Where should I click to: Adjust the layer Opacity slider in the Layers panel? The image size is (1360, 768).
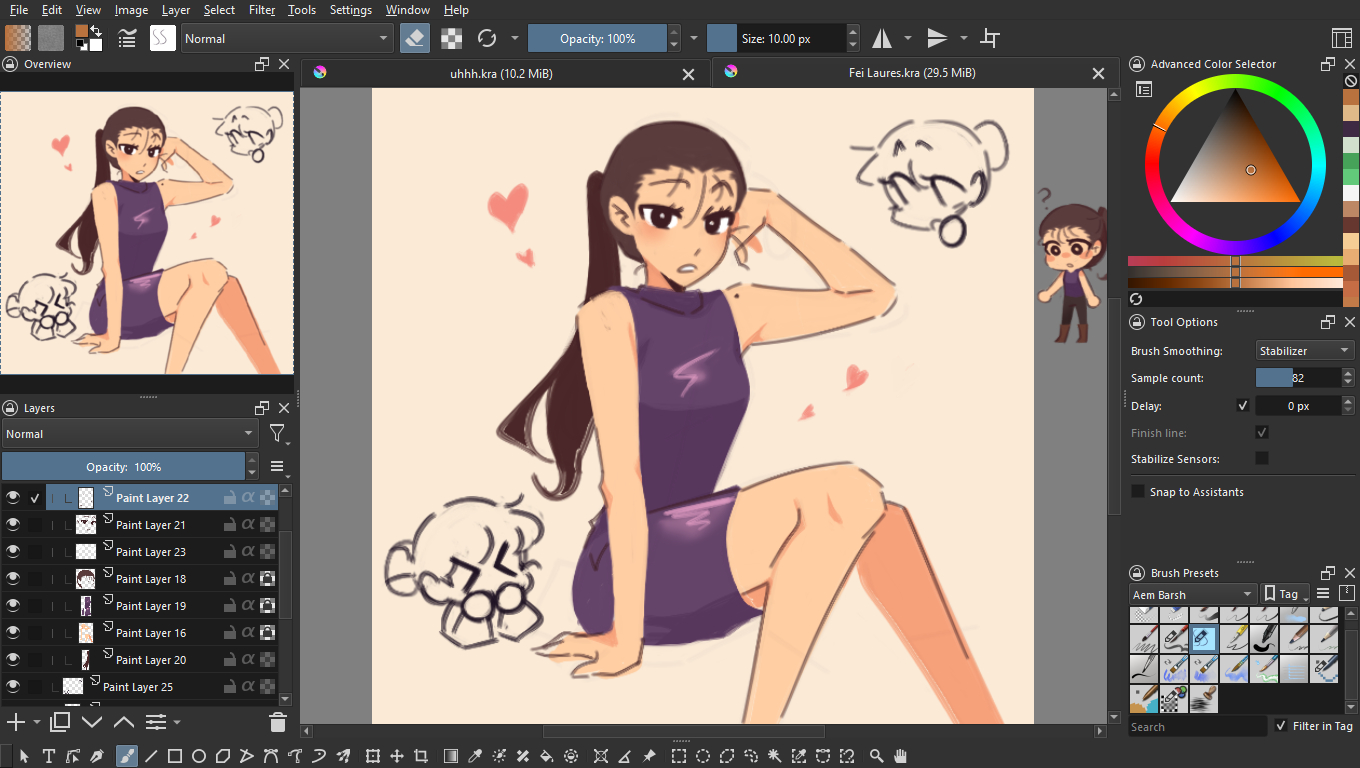coord(123,467)
